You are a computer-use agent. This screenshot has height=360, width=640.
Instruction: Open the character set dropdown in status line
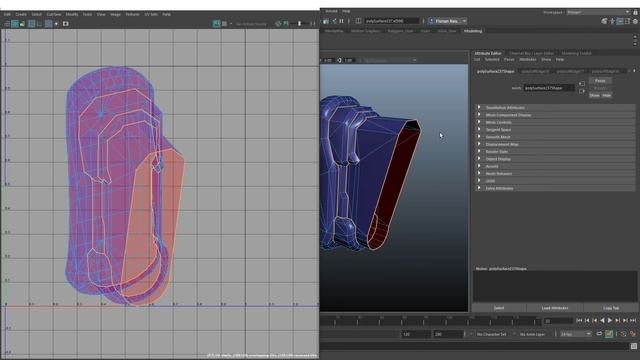point(448,21)
